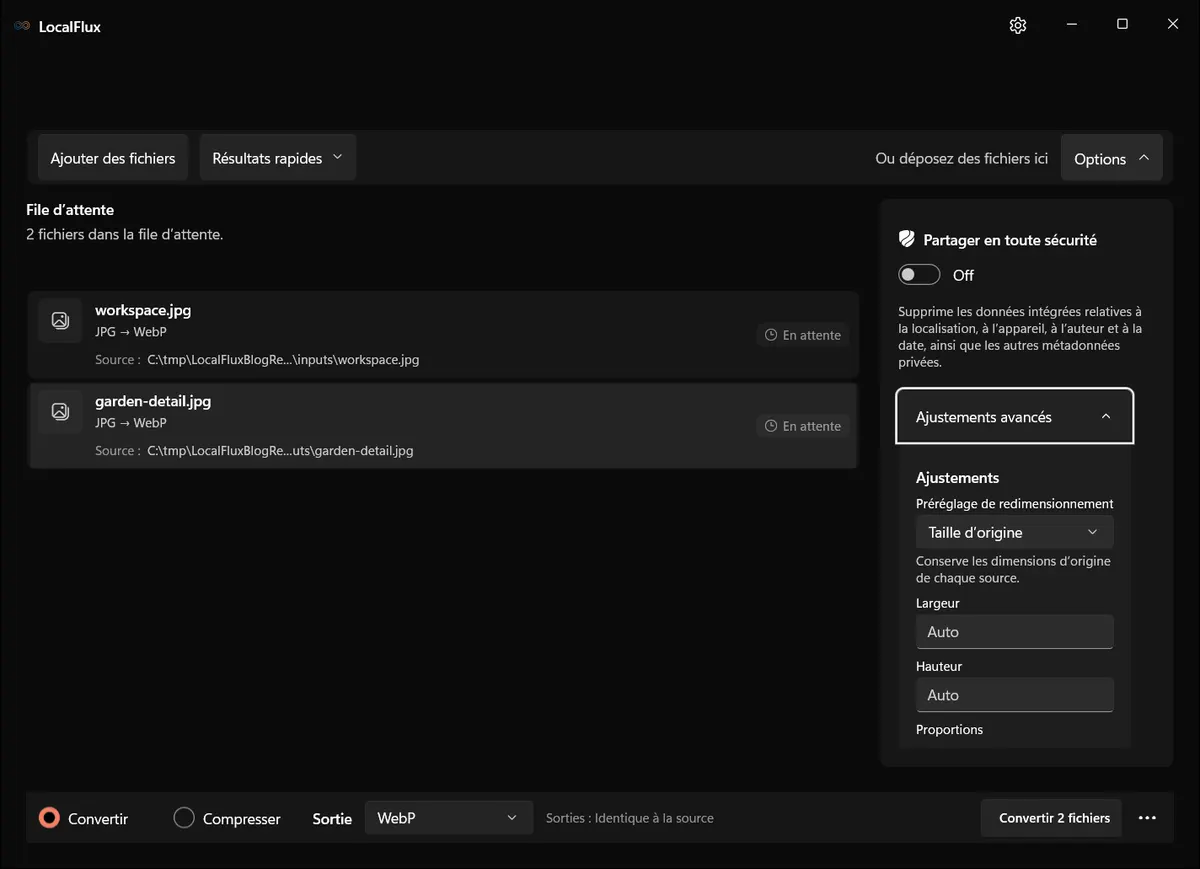The image size is (1200, 869).
Task: Click the clock status of workspace.jpg
Action: 803,335
